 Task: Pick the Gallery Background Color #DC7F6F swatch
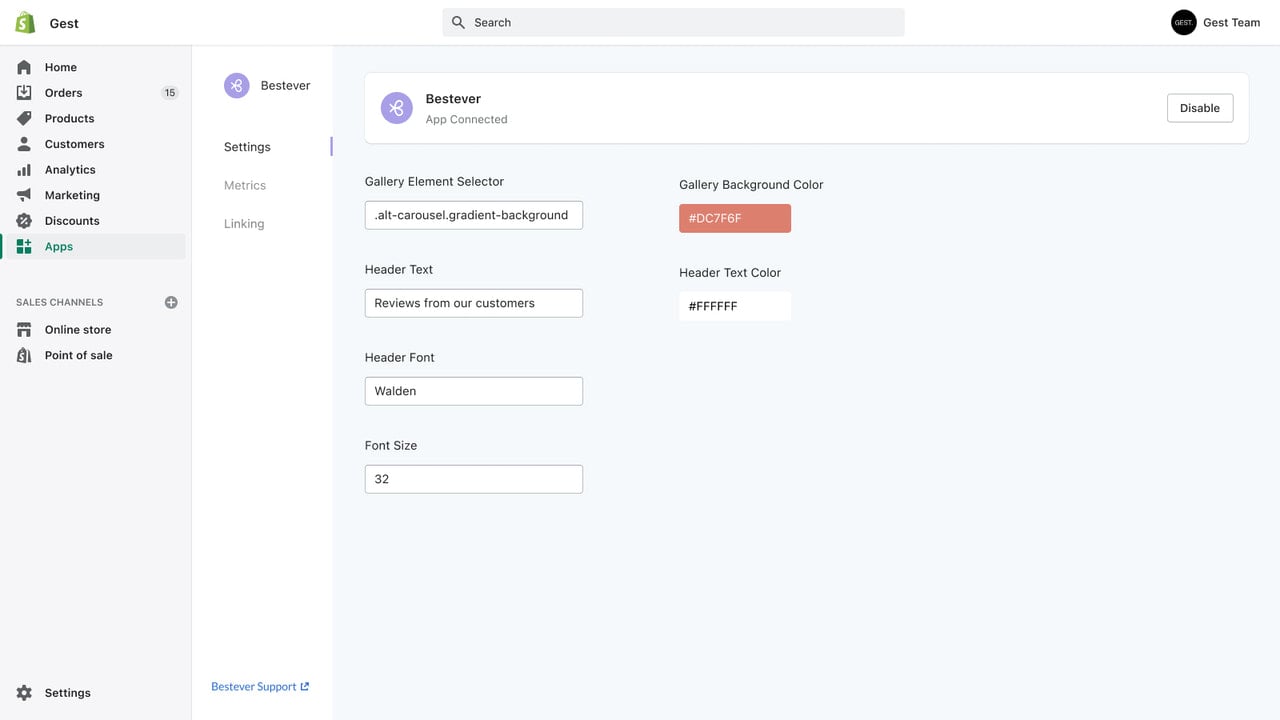coord(735,218)
